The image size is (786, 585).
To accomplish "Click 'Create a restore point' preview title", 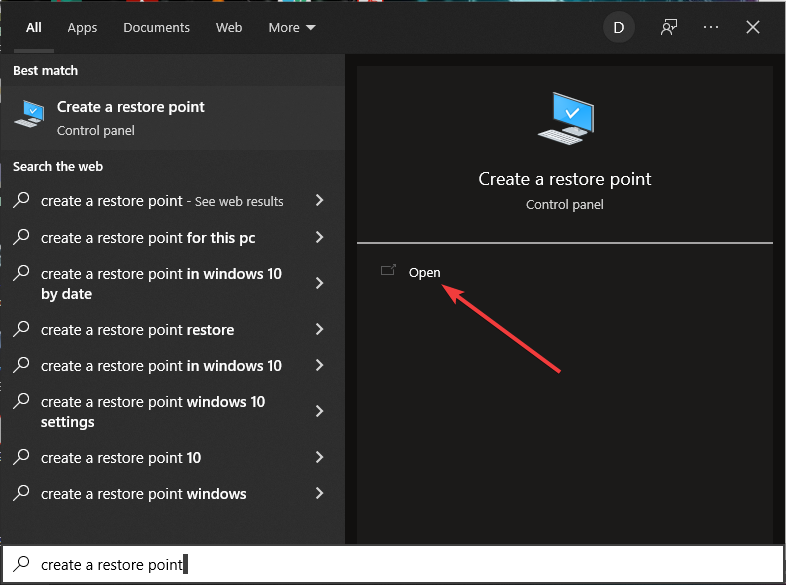I will pyautogui.click(x=564, y=179).
